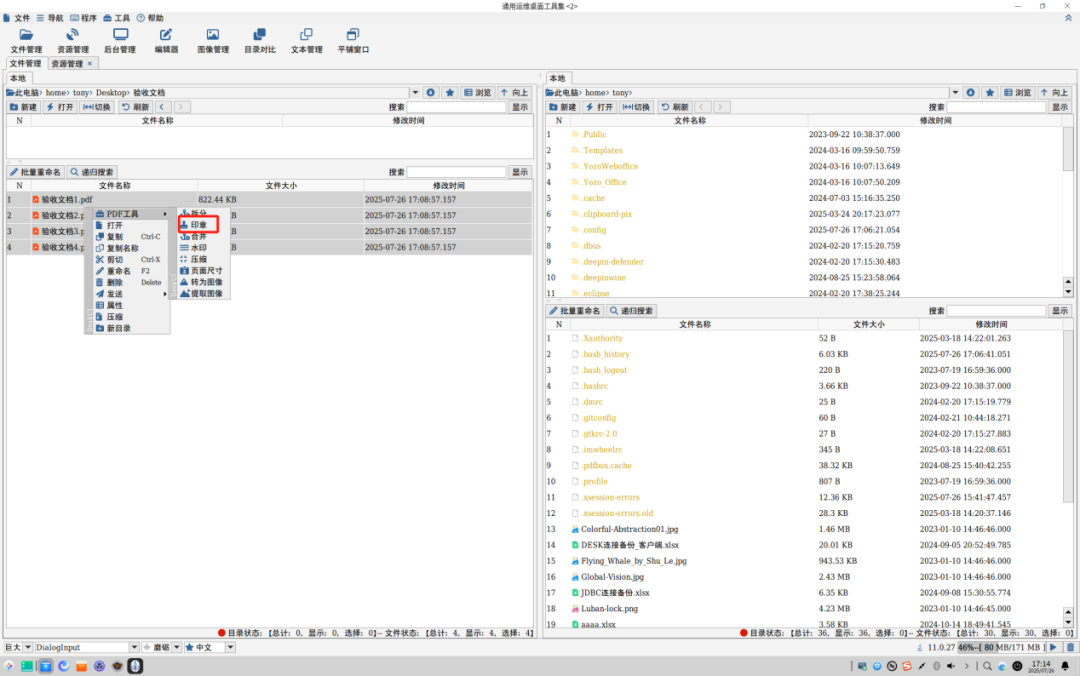This screenshot has height=676, width=1080.
Task: Select 剪切 in the context menu
Action: pos(131,260)
